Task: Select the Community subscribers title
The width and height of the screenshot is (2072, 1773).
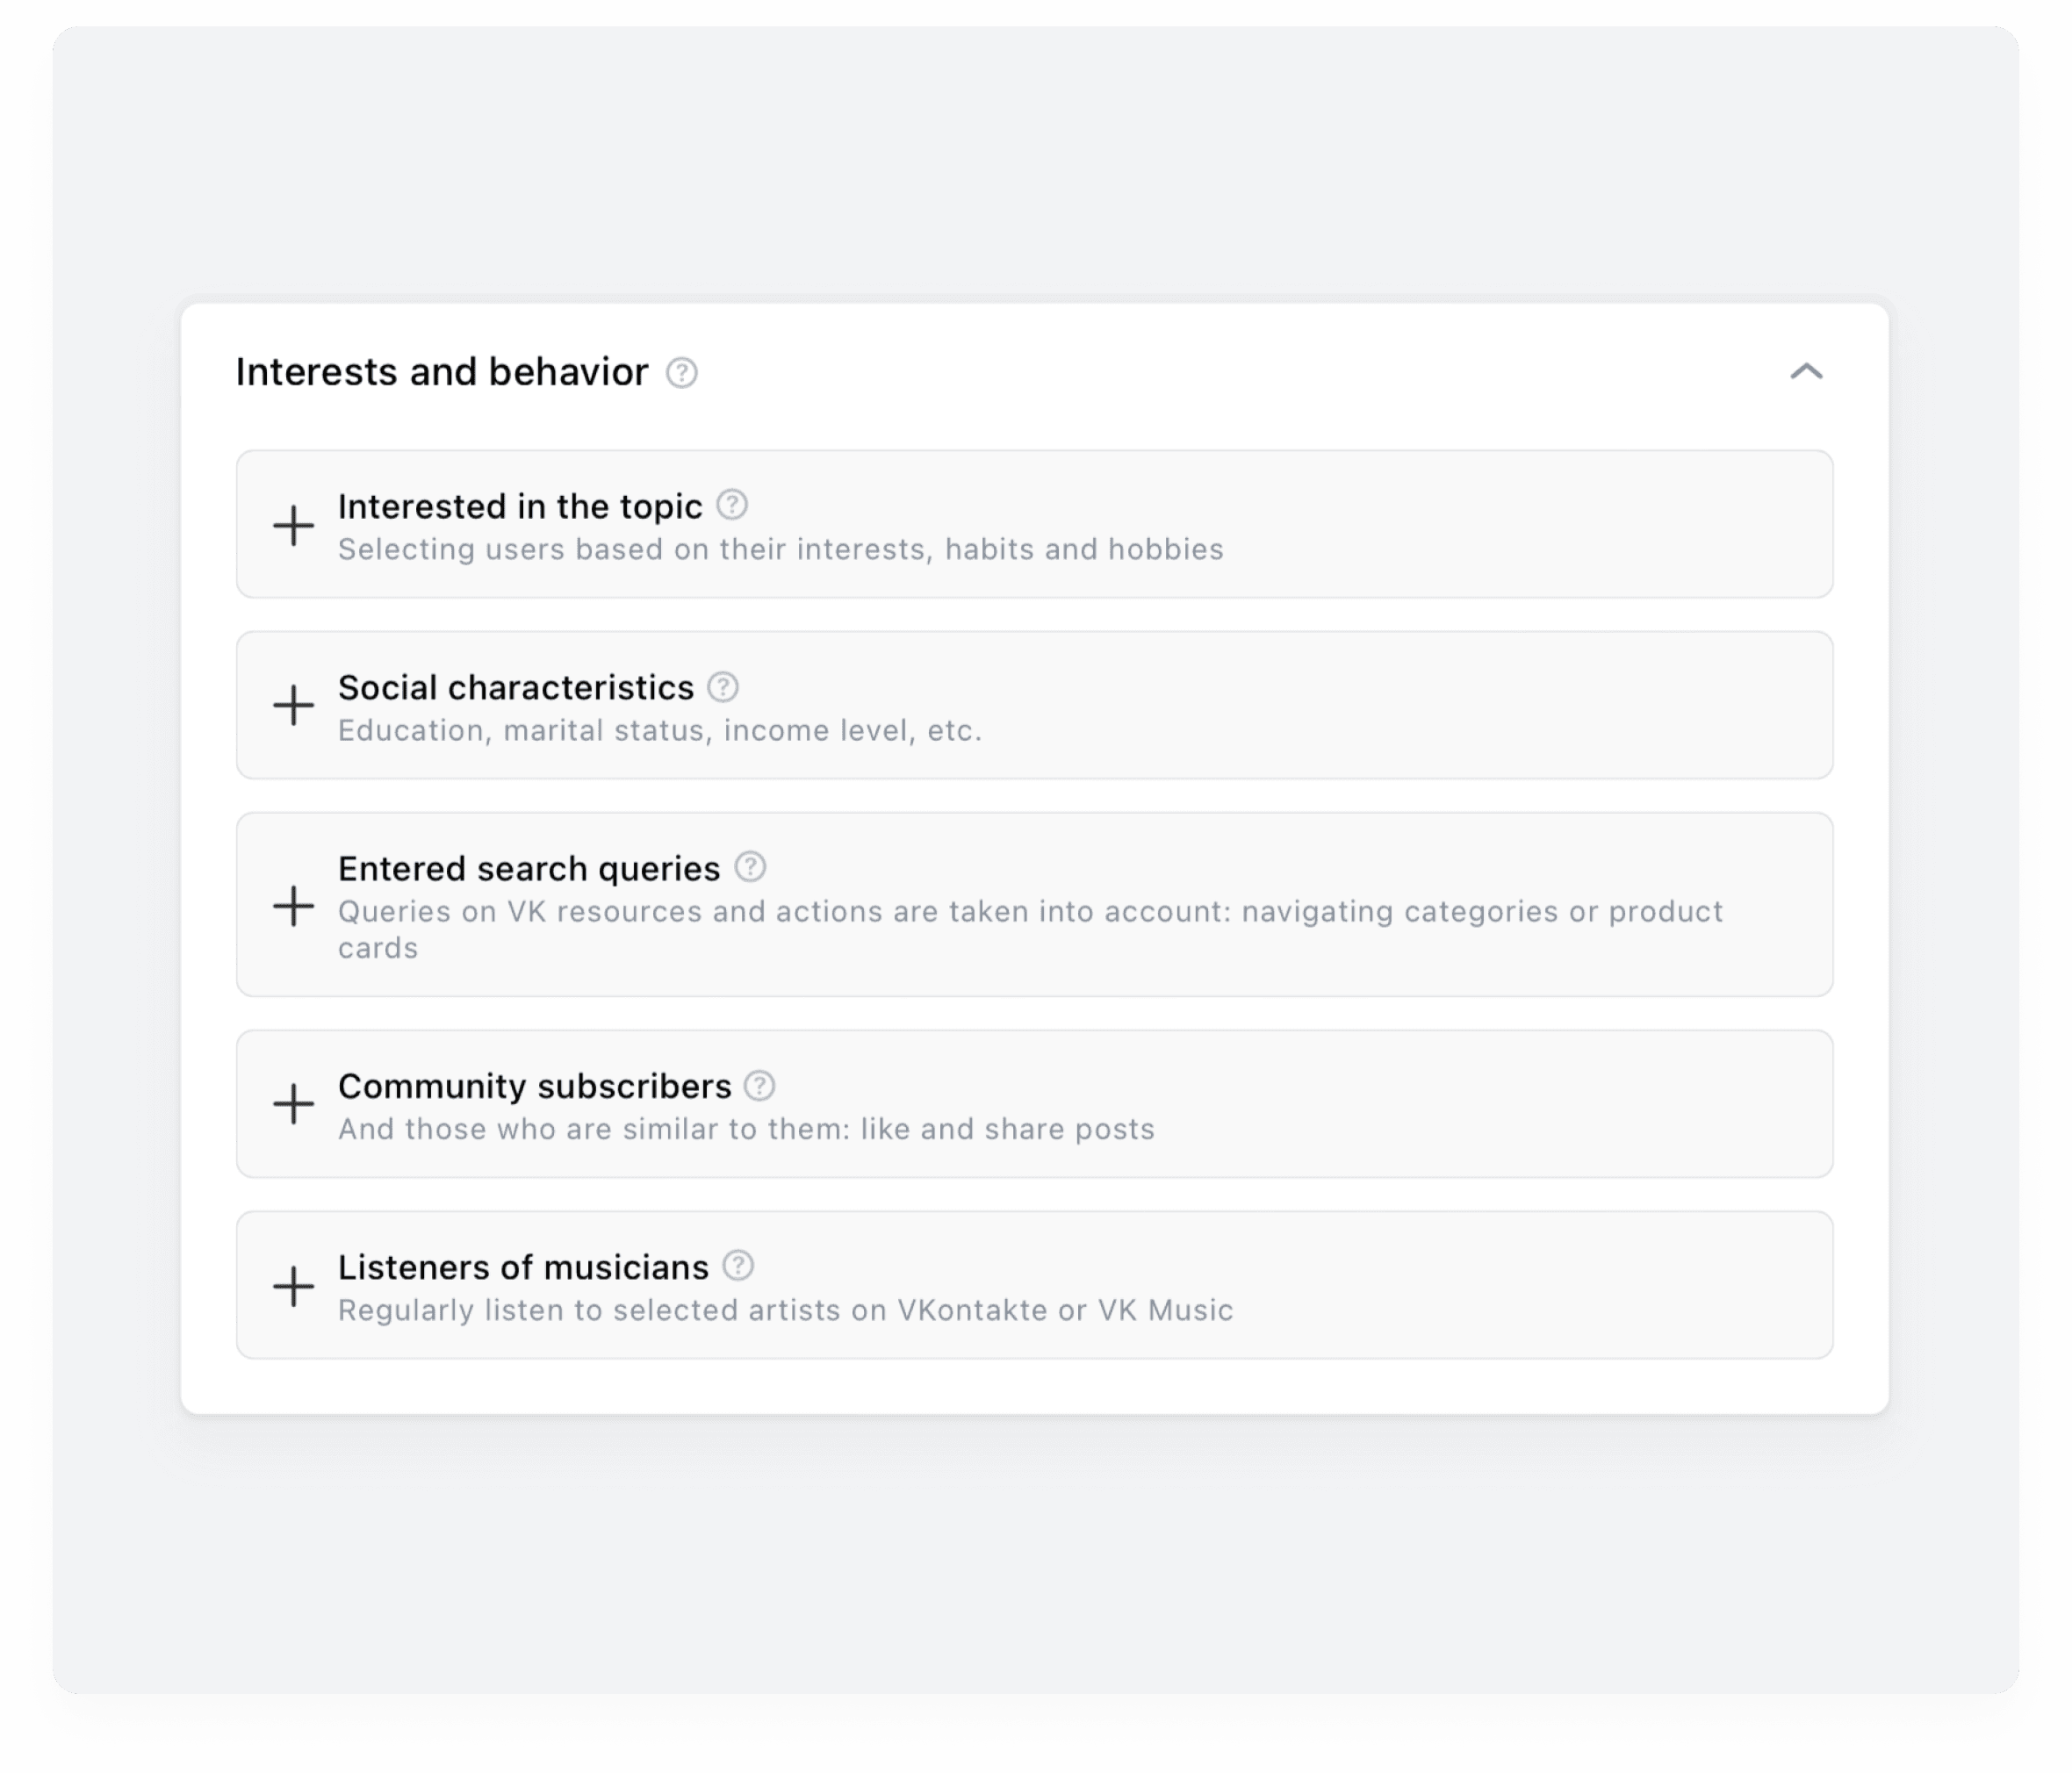Action: [x=535, y=1087]
